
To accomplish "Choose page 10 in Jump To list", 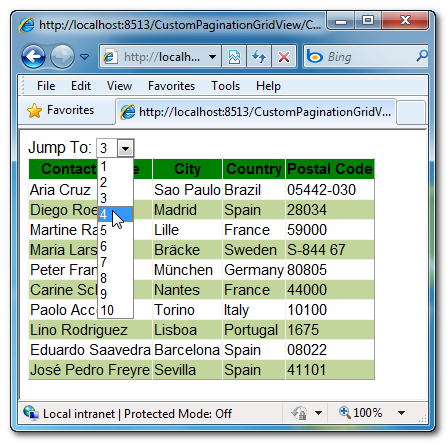I will pyautogui.click(x=115, y=310).
